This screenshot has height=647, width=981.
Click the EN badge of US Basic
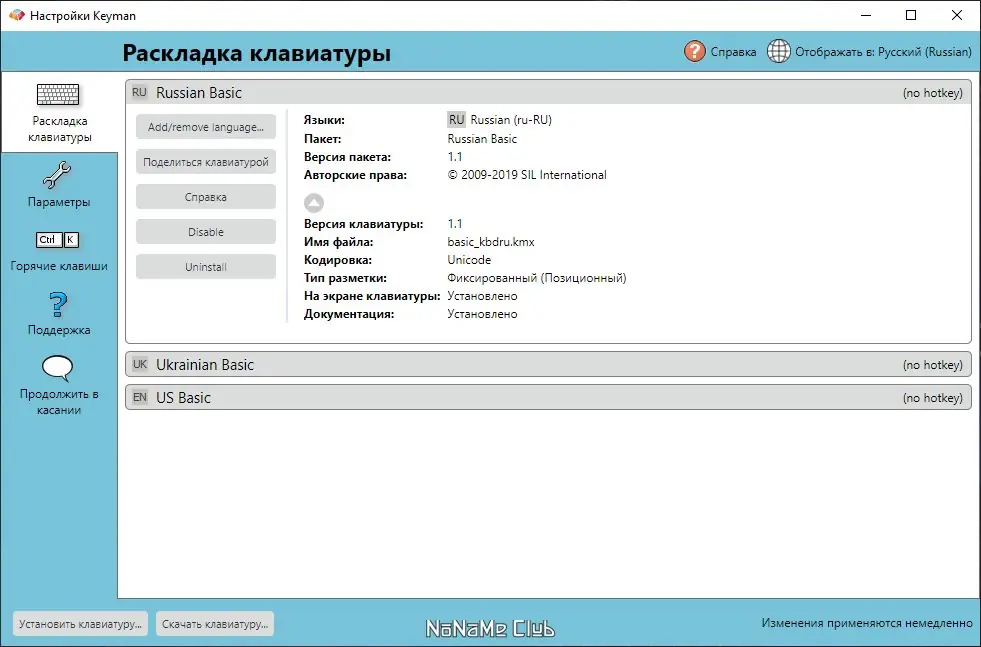[x=140, y=397]
